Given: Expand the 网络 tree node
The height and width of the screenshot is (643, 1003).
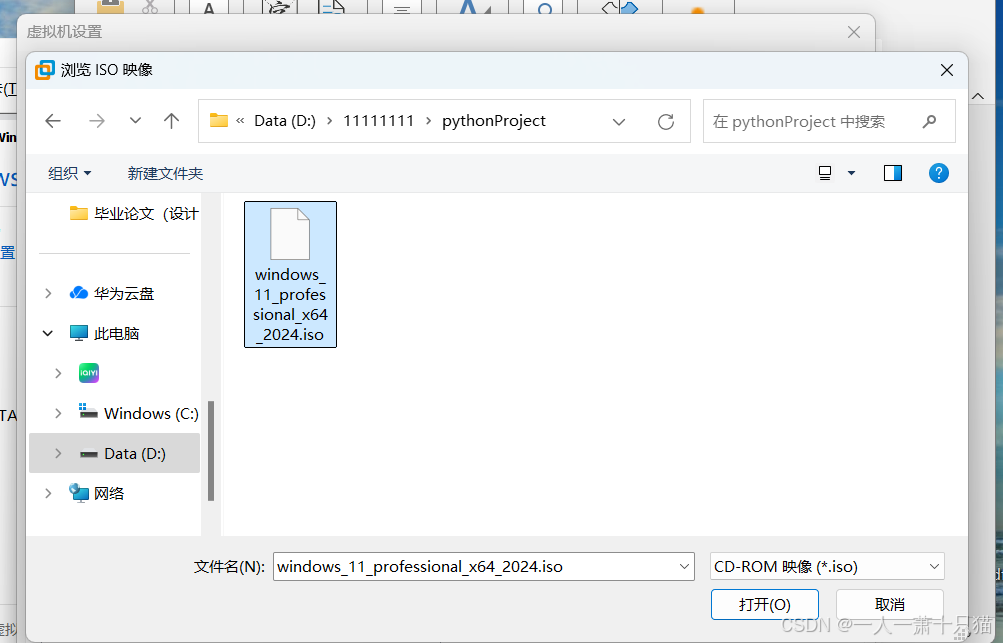Looking at the screenshot, I should pyautogui.click(x=48, y=493).
